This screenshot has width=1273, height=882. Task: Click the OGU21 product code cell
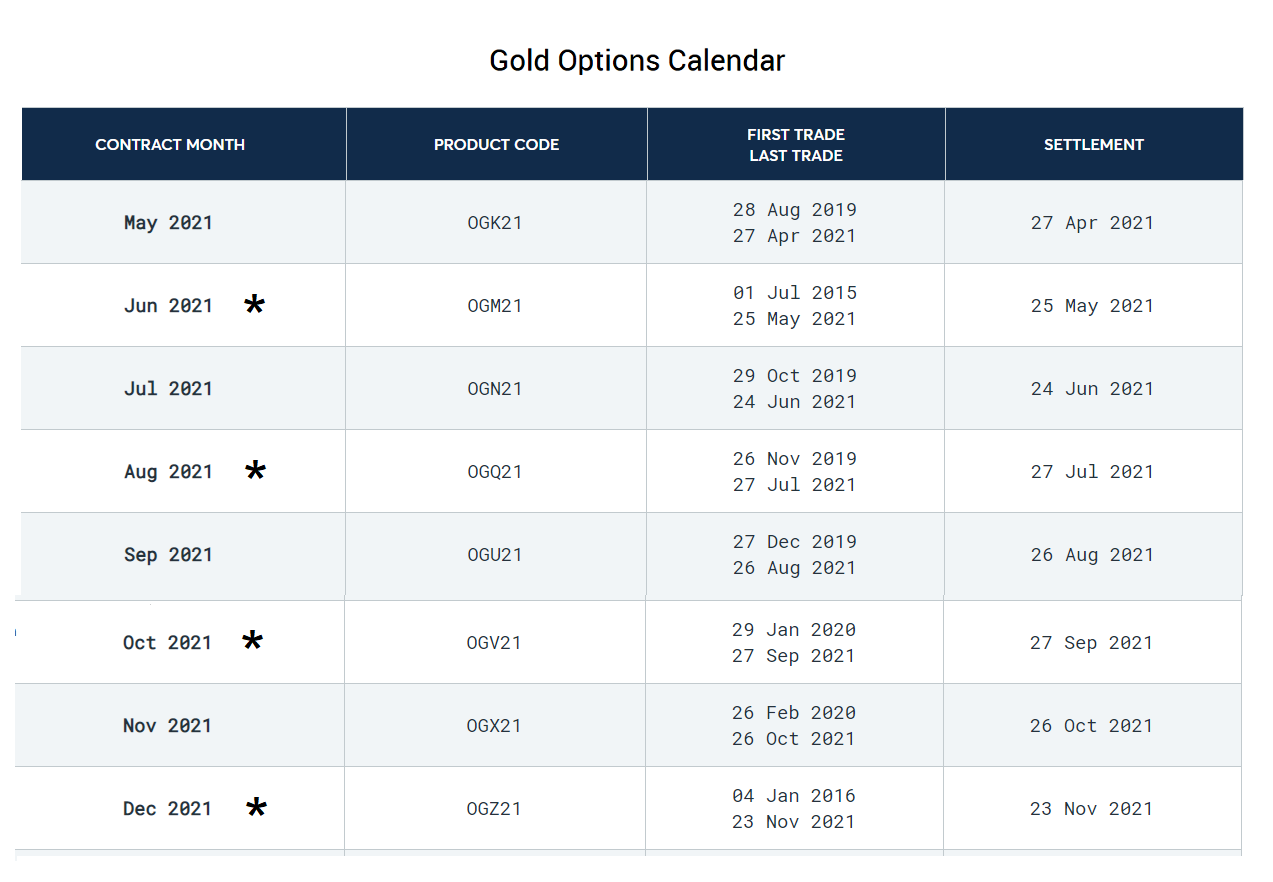click(495, 555)
